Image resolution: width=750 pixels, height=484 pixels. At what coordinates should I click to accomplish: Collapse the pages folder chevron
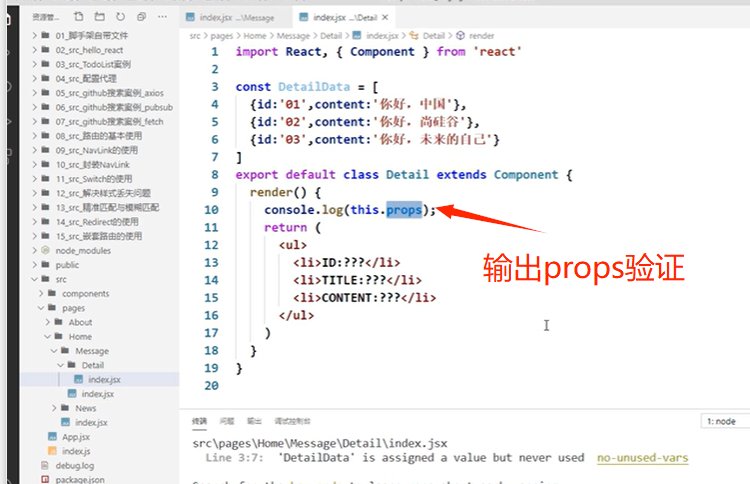[41, 308]
